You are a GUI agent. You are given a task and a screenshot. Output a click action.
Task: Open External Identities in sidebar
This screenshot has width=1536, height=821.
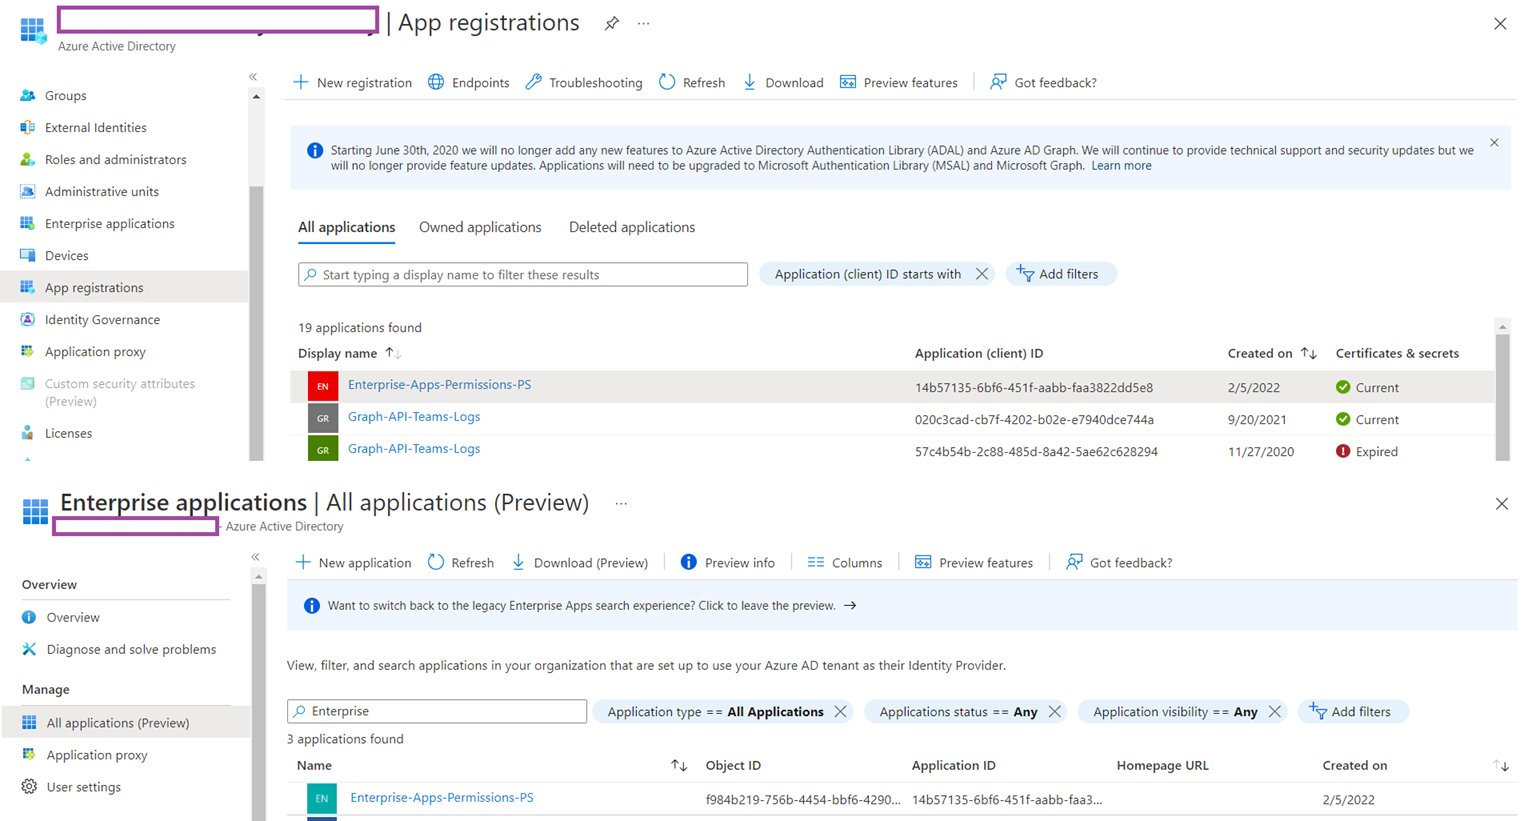pos(95,127)
